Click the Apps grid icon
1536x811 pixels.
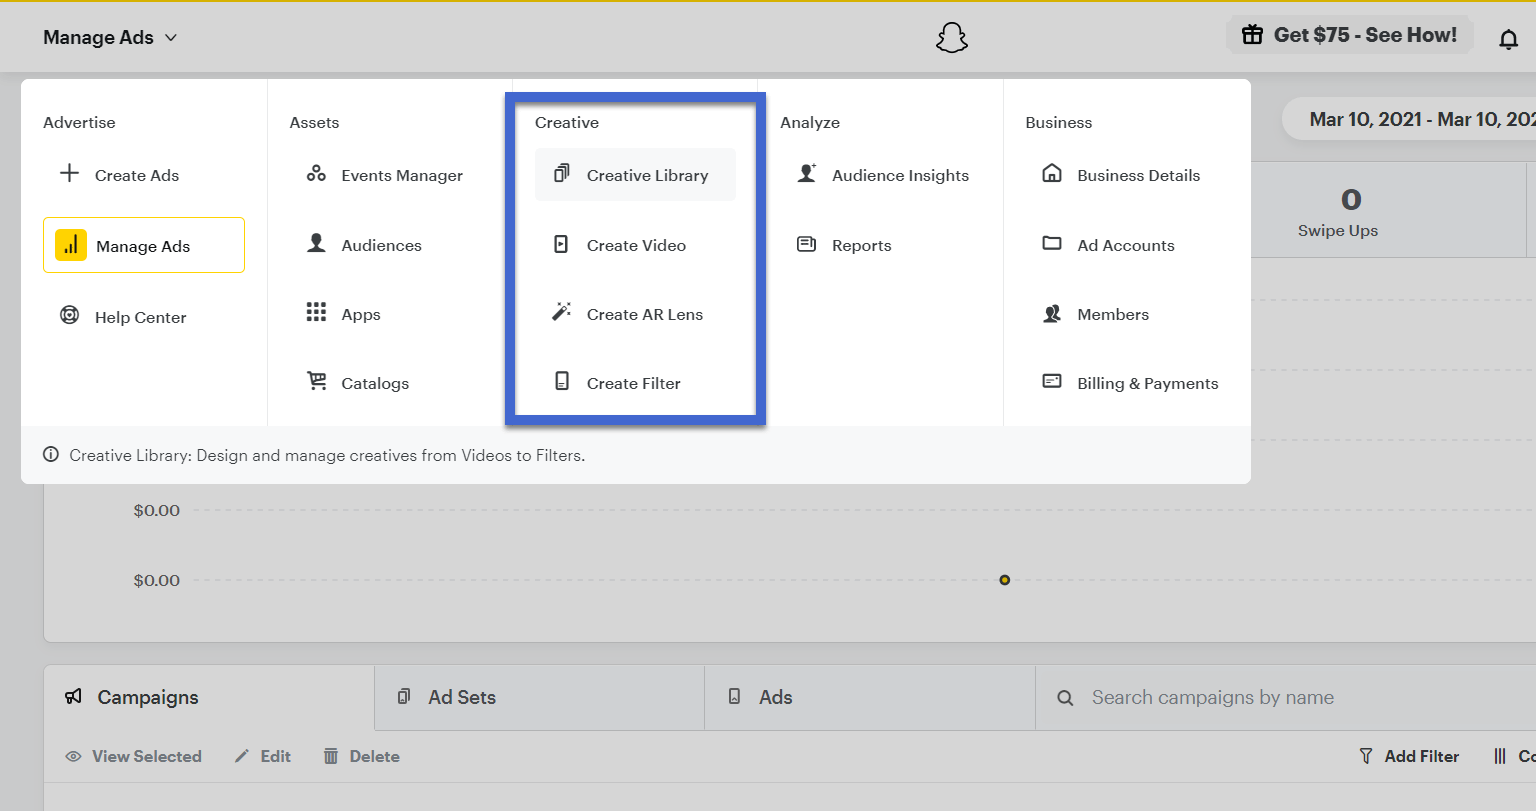click(x=316, y=312)
